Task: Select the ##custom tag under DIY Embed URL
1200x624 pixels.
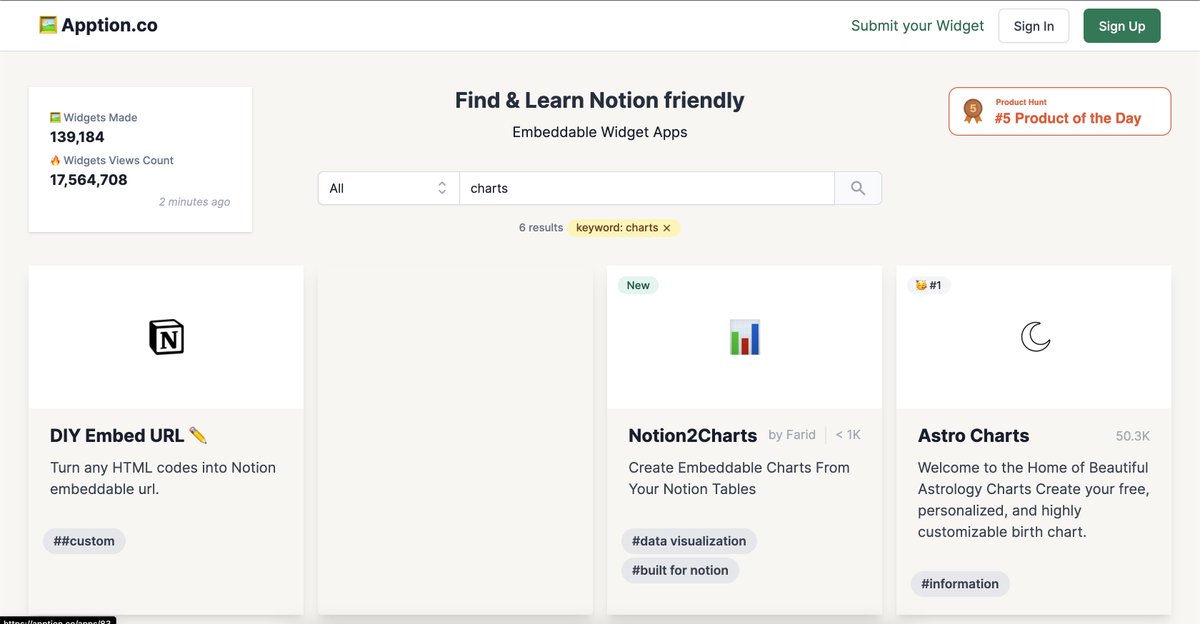Action: pyautogui.click(x=84, y=541)
